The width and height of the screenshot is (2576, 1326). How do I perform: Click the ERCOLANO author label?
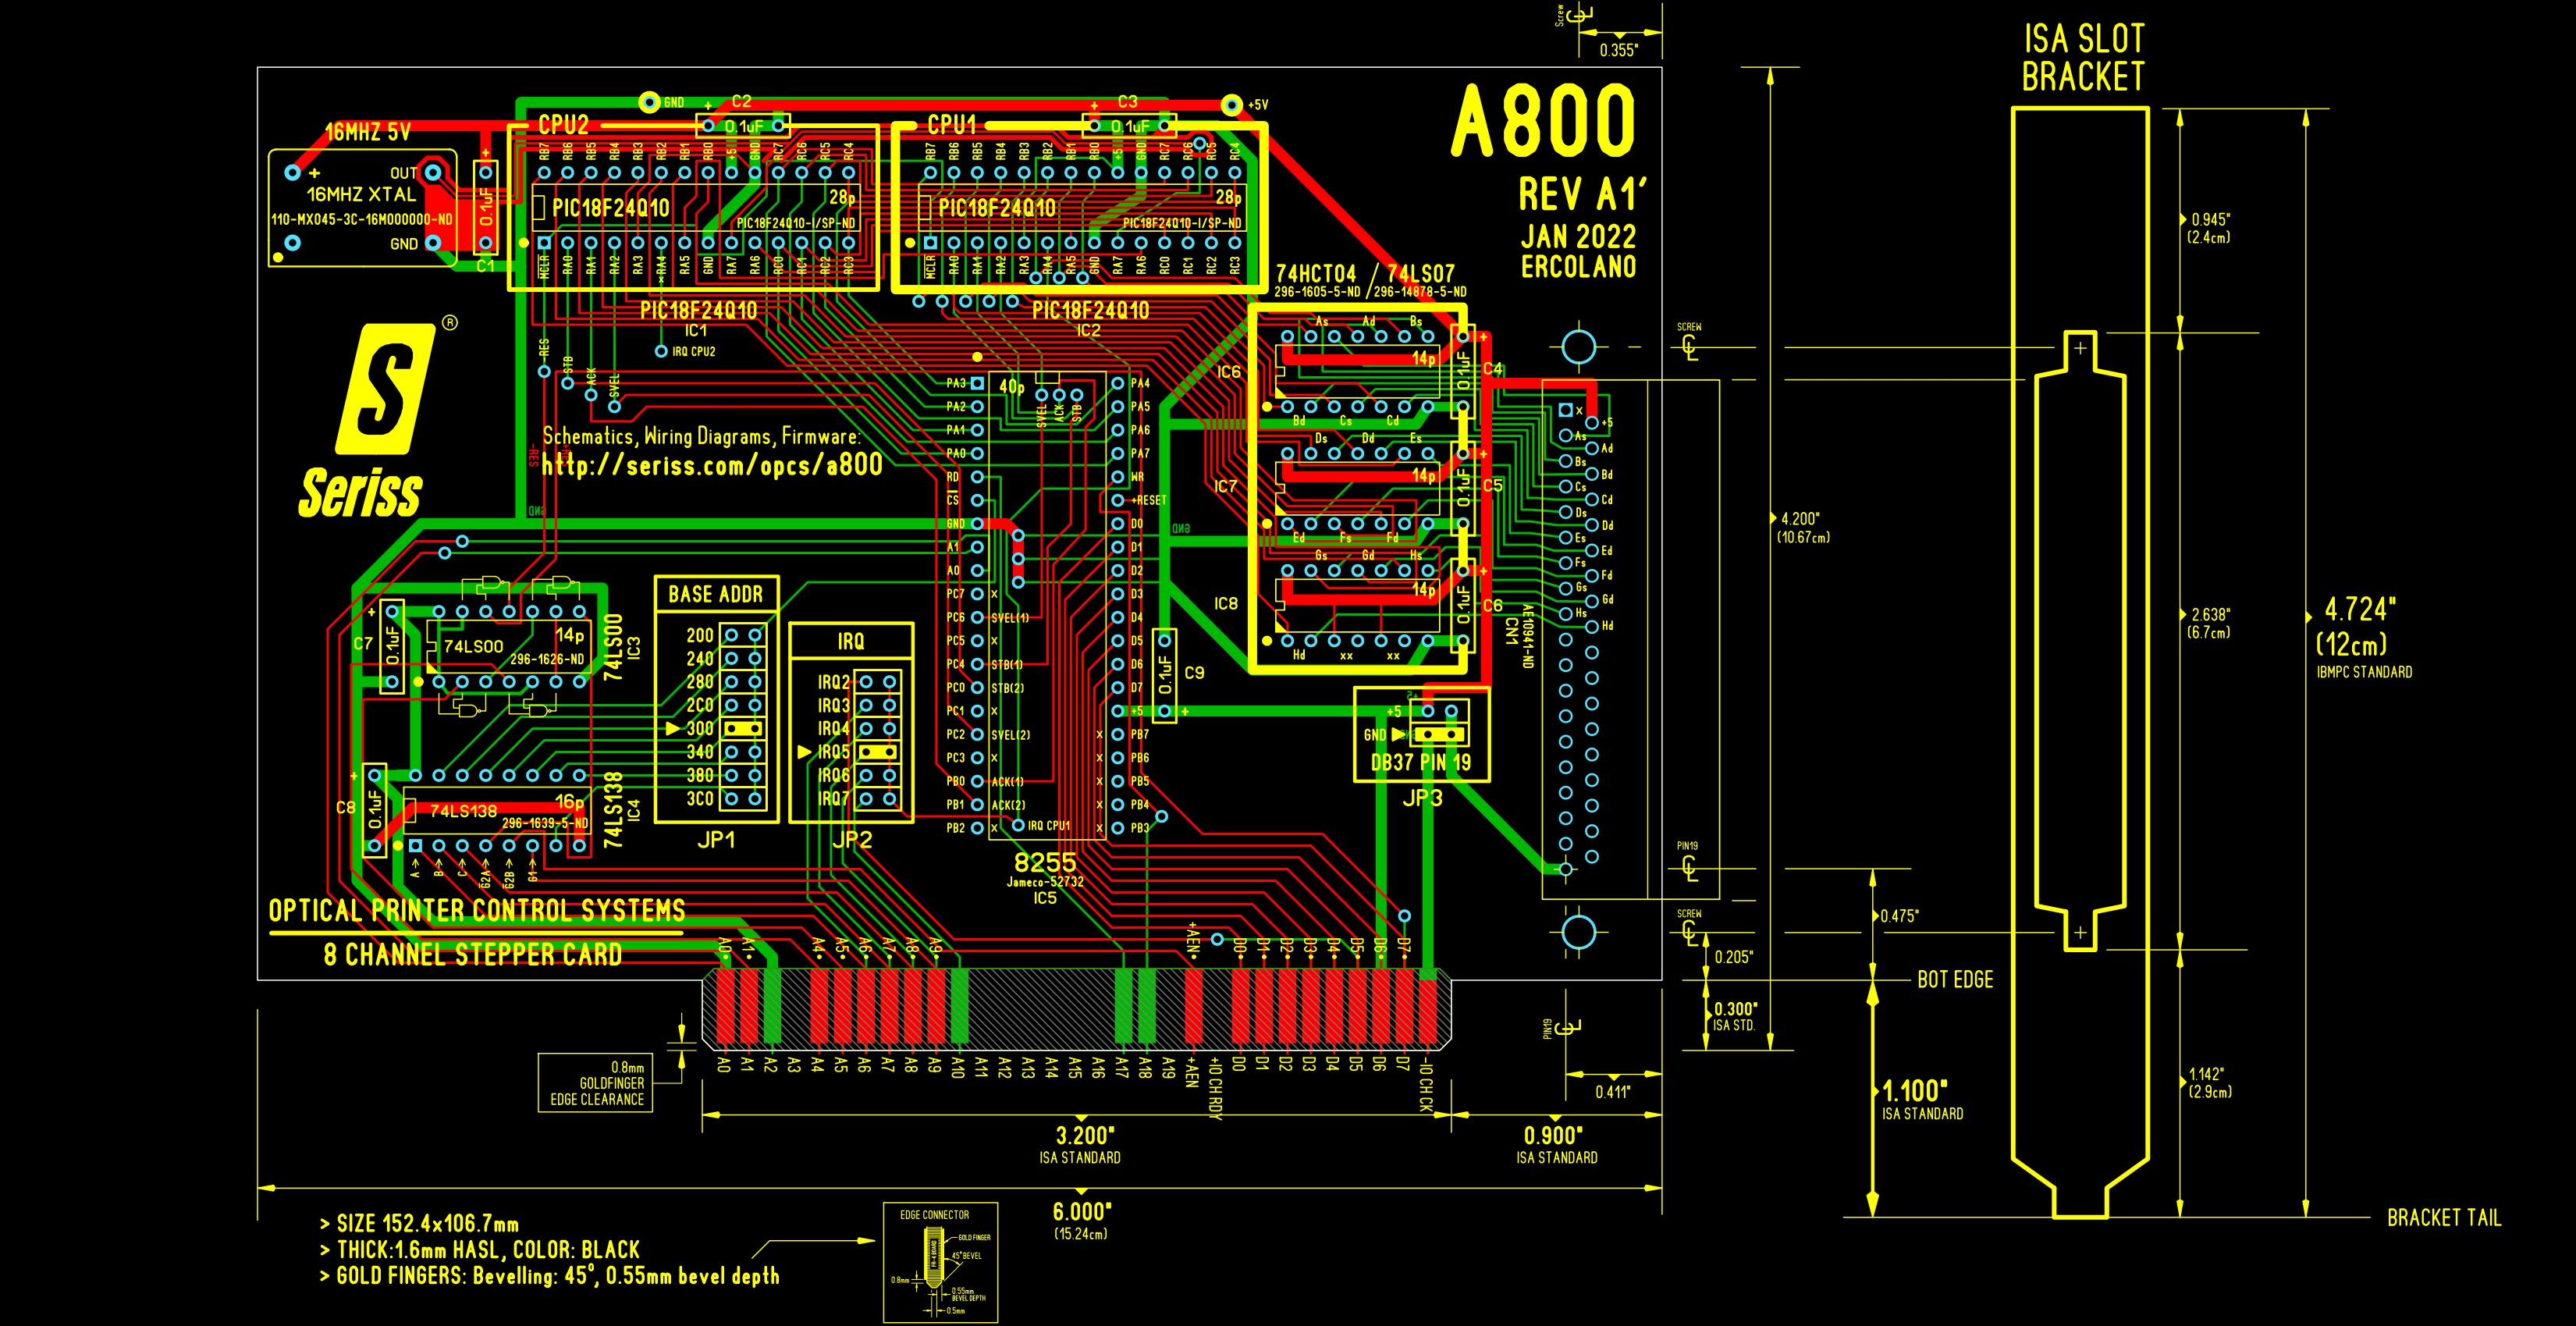pos(1578,267)
